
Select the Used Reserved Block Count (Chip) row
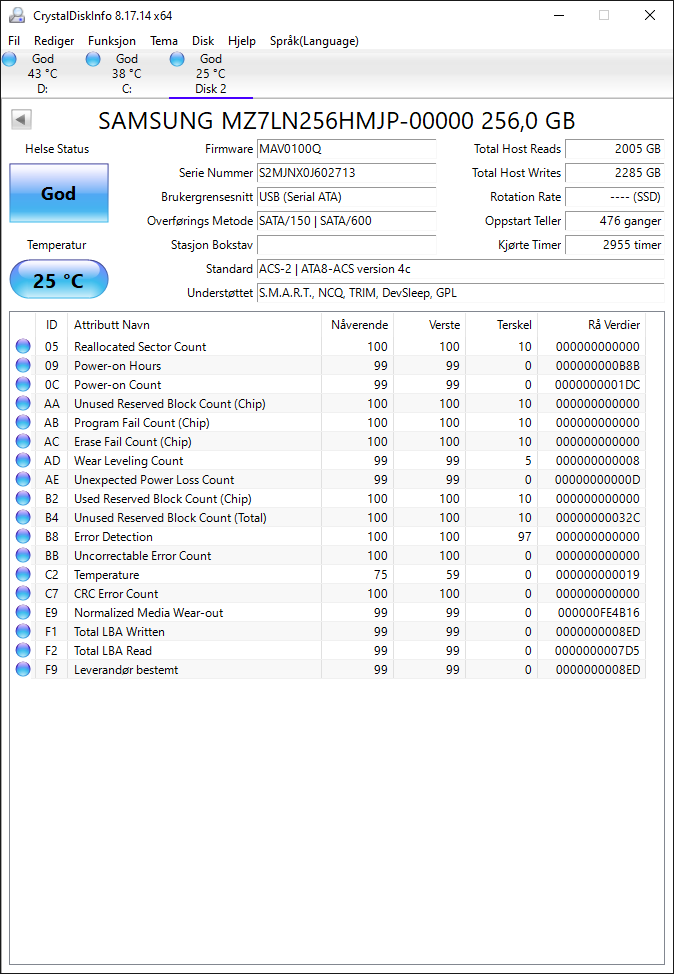coord(329,499)
